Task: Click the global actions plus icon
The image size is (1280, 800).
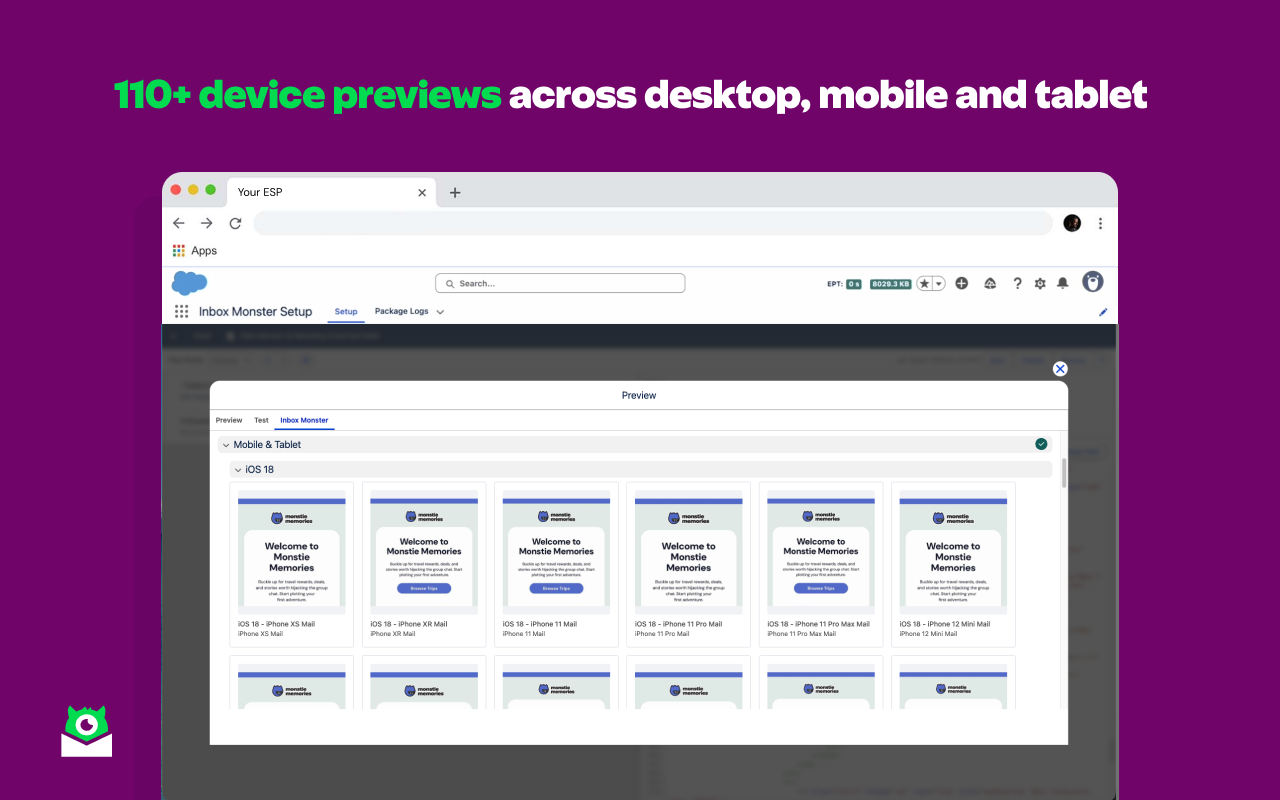Action: 962,283
